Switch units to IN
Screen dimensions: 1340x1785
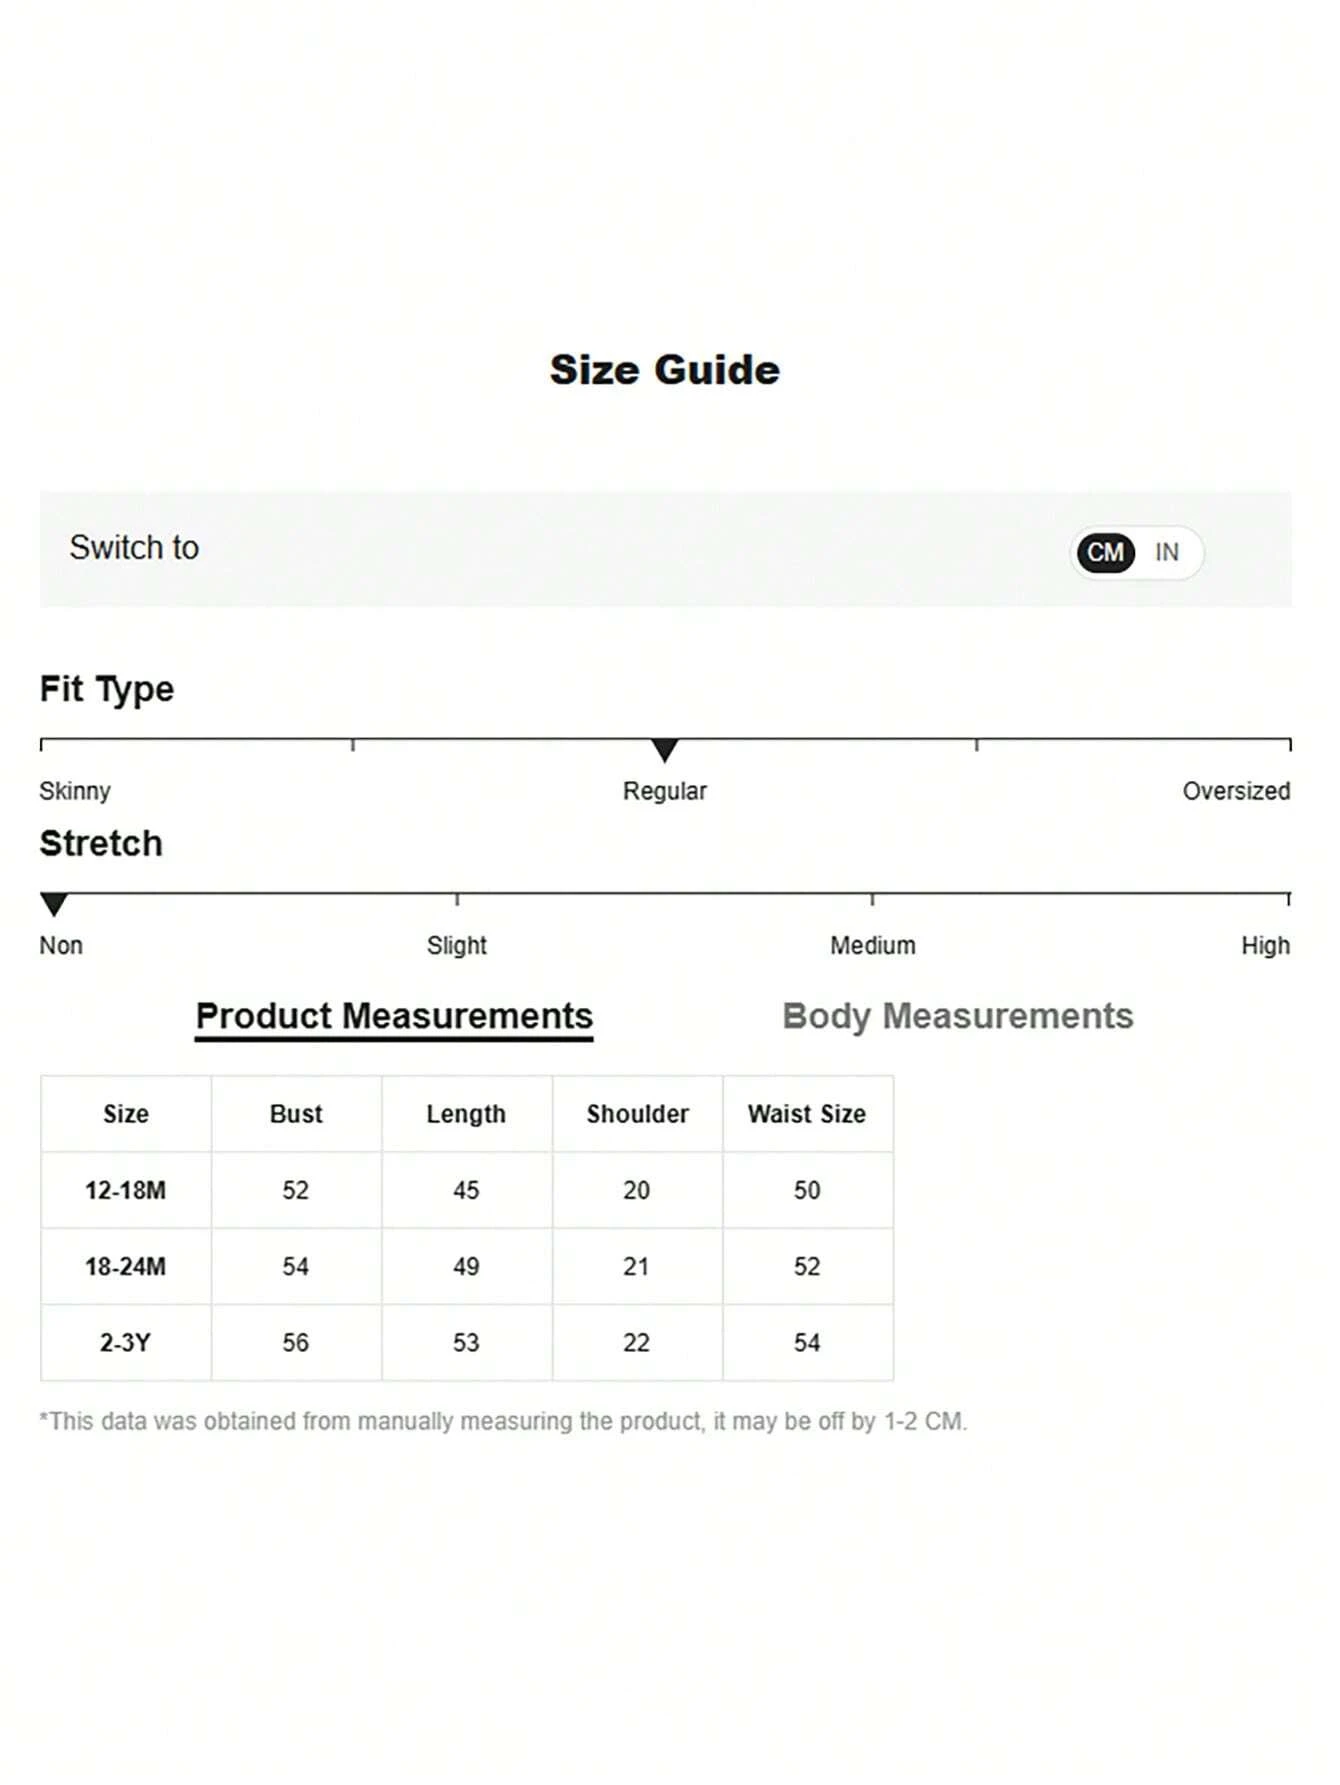click(1166, 552)
